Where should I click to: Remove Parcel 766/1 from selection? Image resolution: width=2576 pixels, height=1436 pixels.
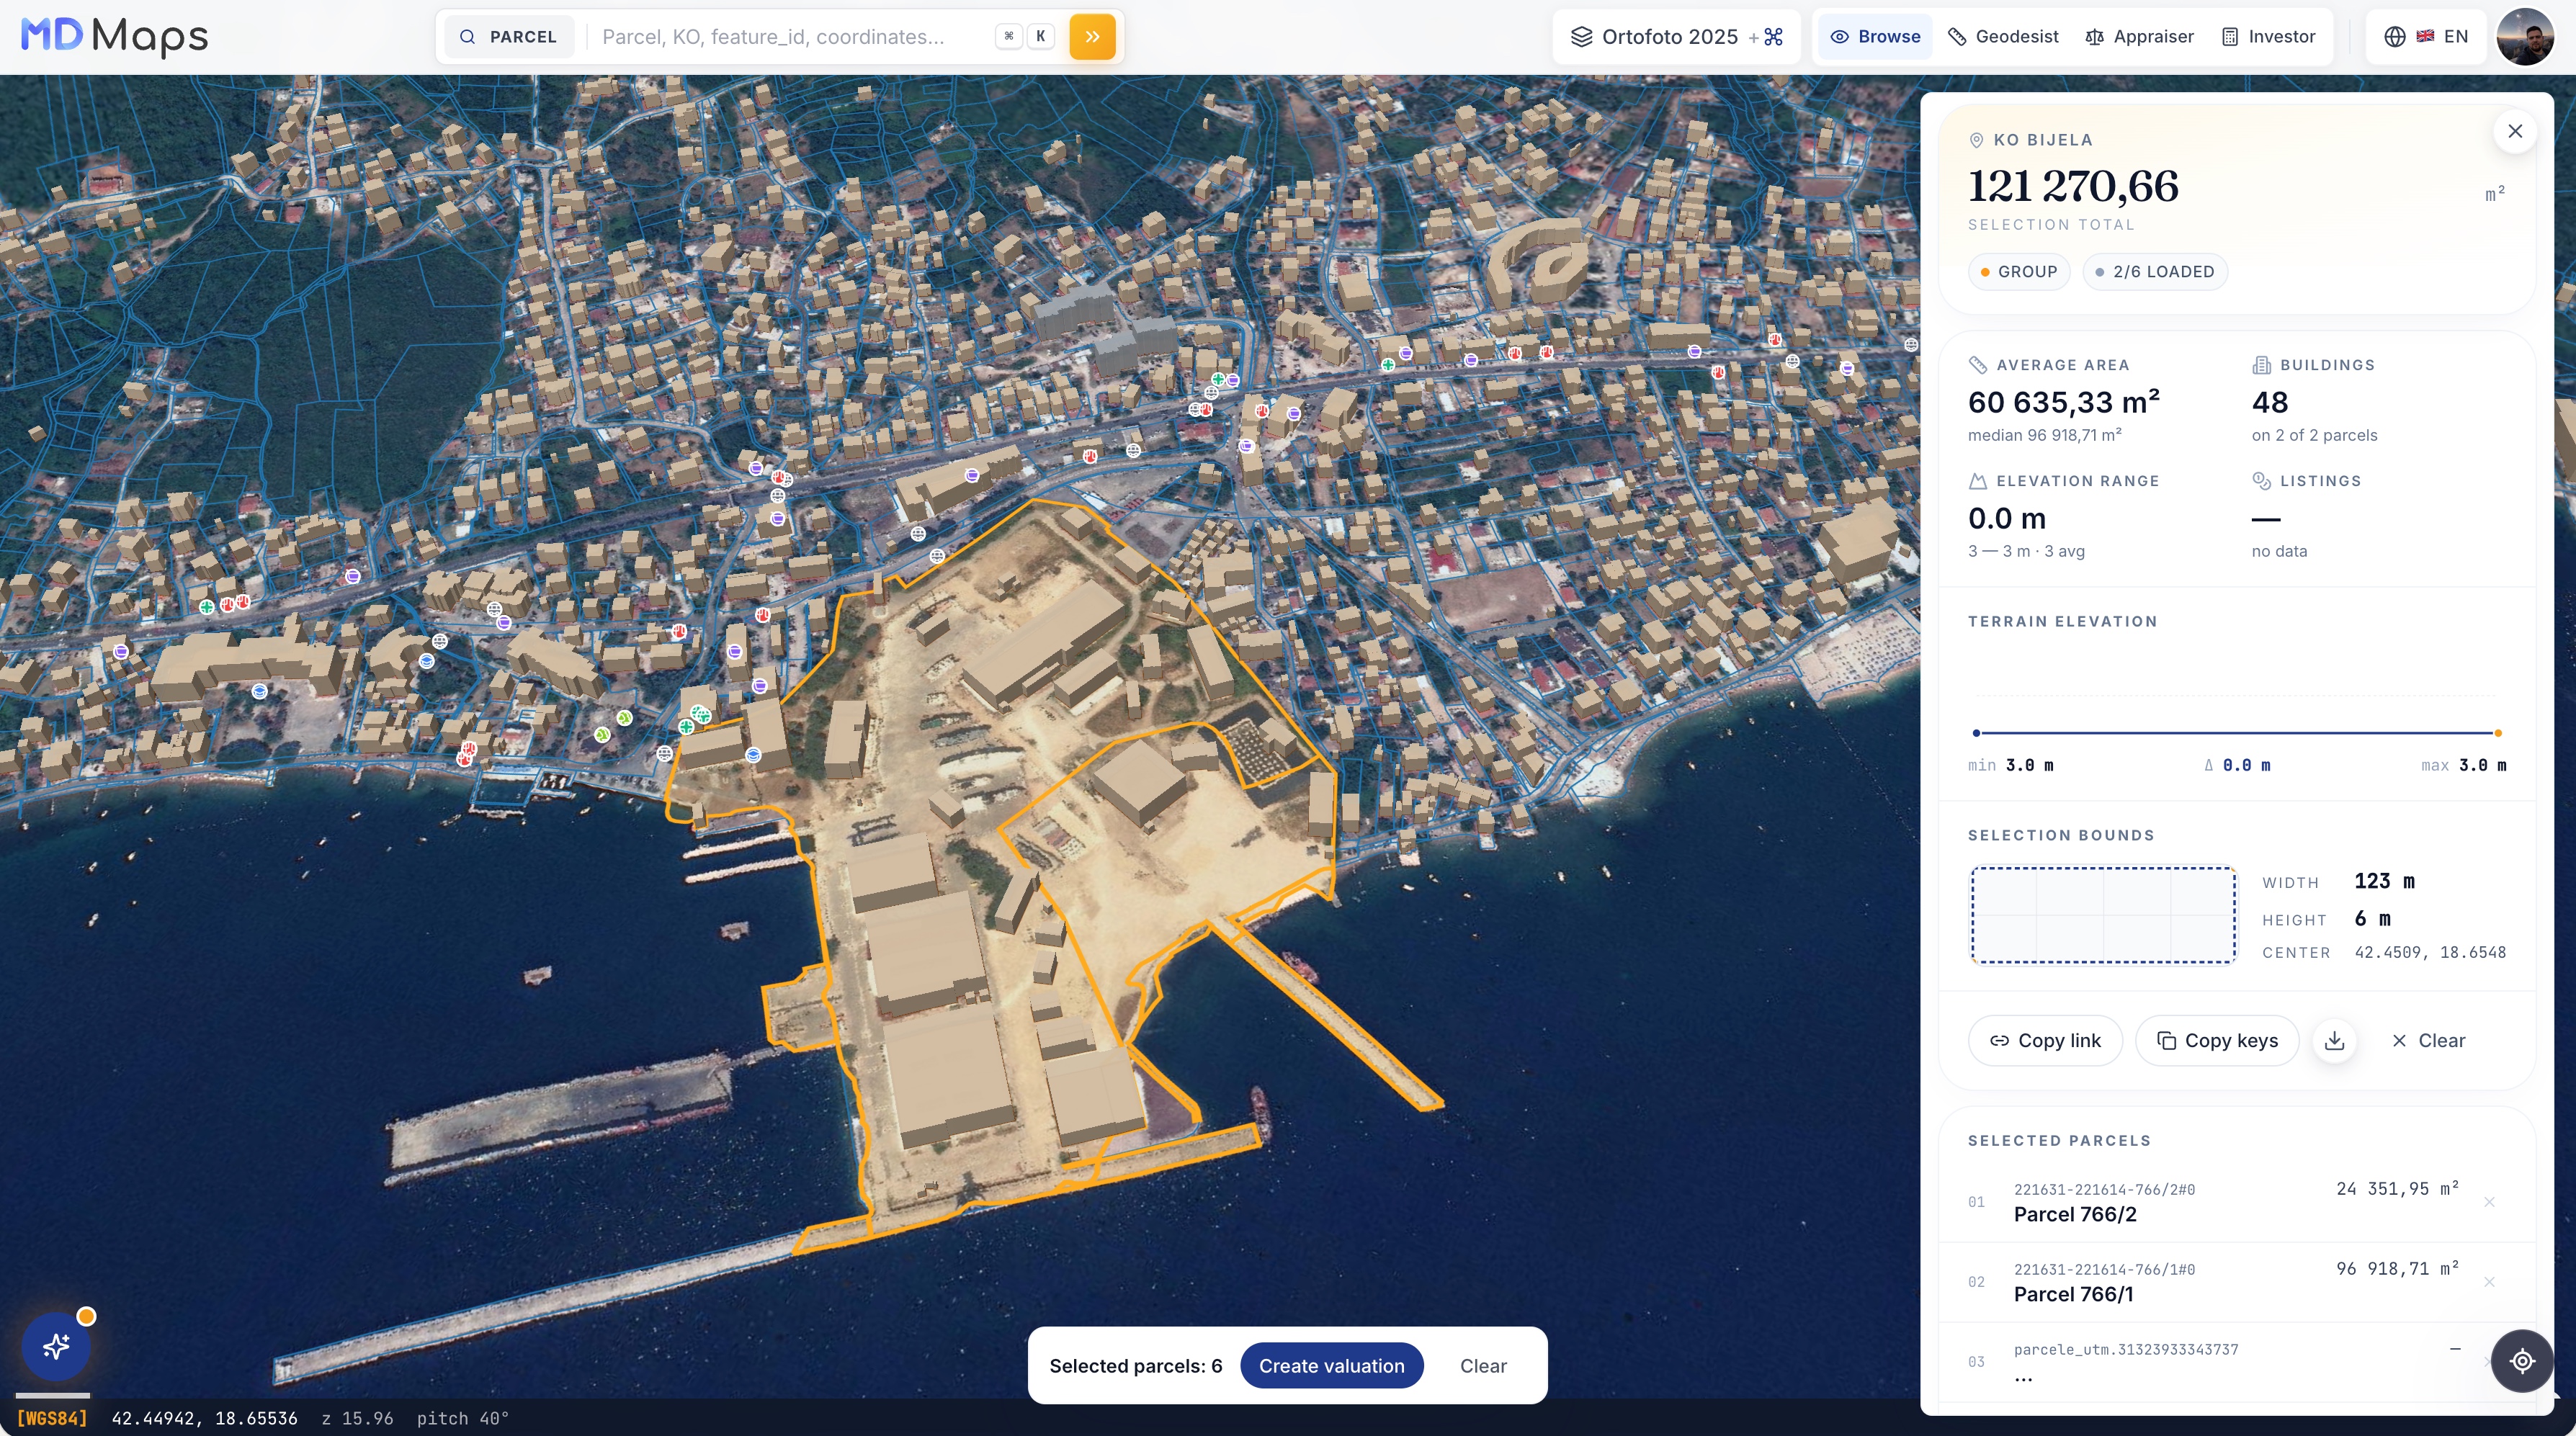pos(2489,1282)
